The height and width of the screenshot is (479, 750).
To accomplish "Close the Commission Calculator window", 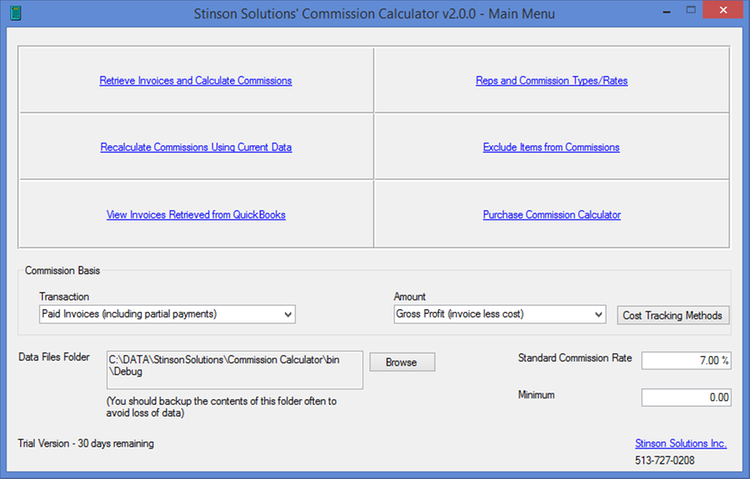I will pyautogui.click(x=723, y=10).
